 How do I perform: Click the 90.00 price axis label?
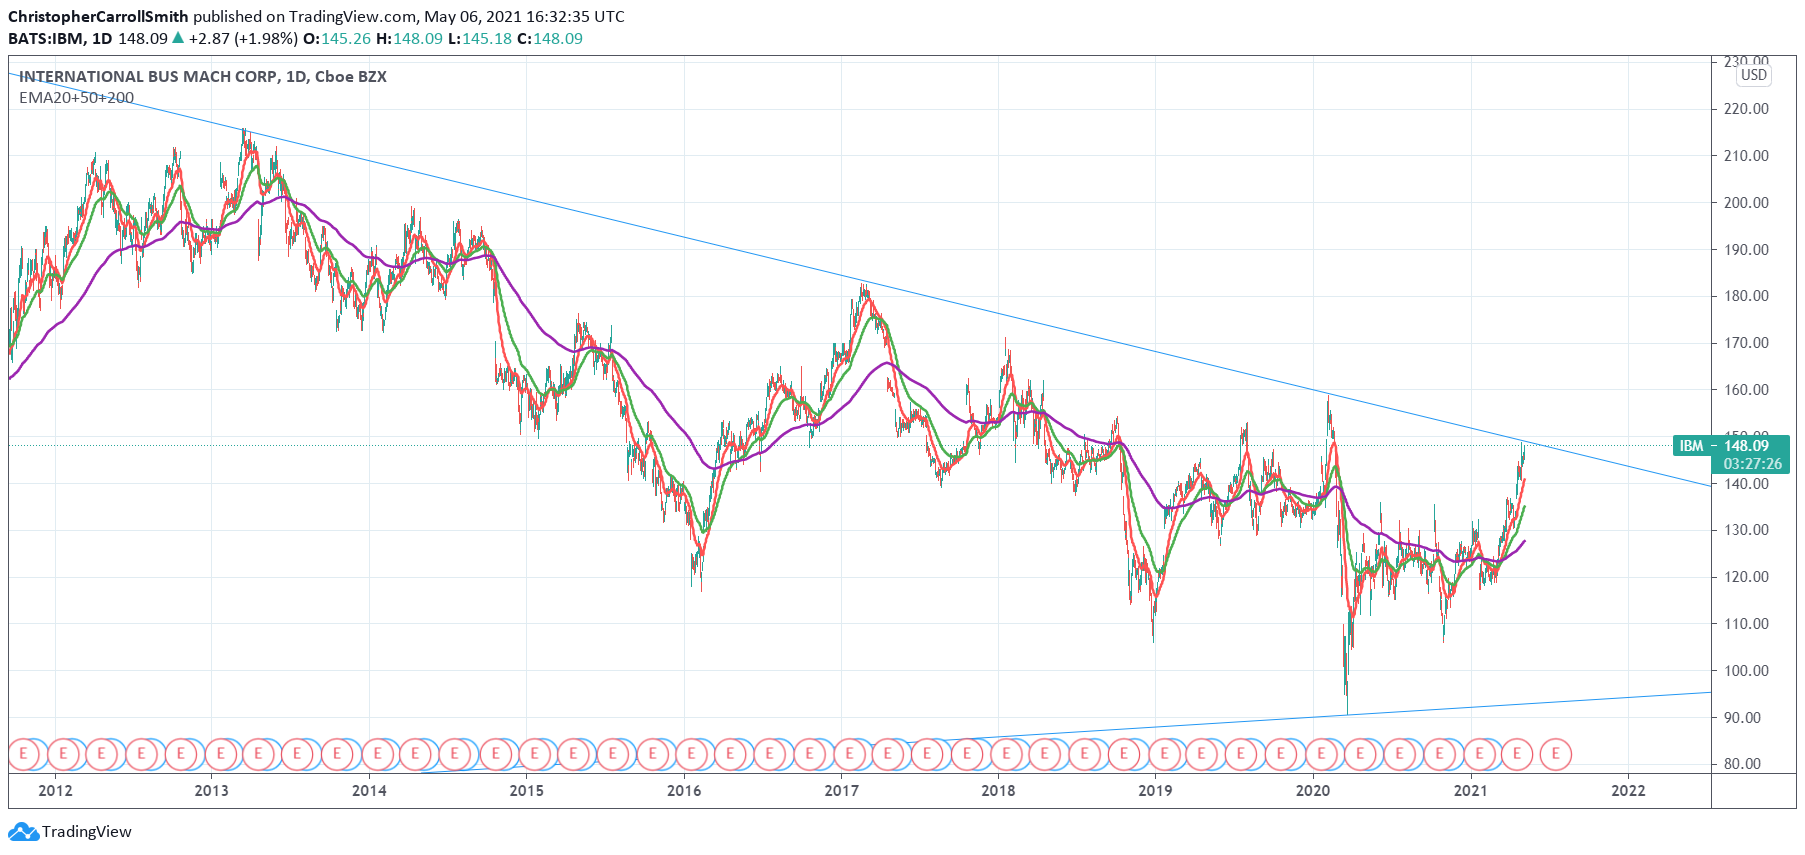[1743, 718]
